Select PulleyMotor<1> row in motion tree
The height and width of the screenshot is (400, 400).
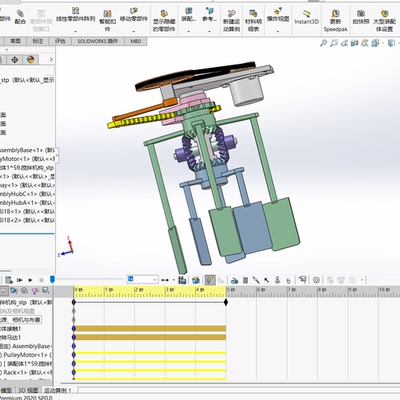pyautogui.click(x=27, y=355)
